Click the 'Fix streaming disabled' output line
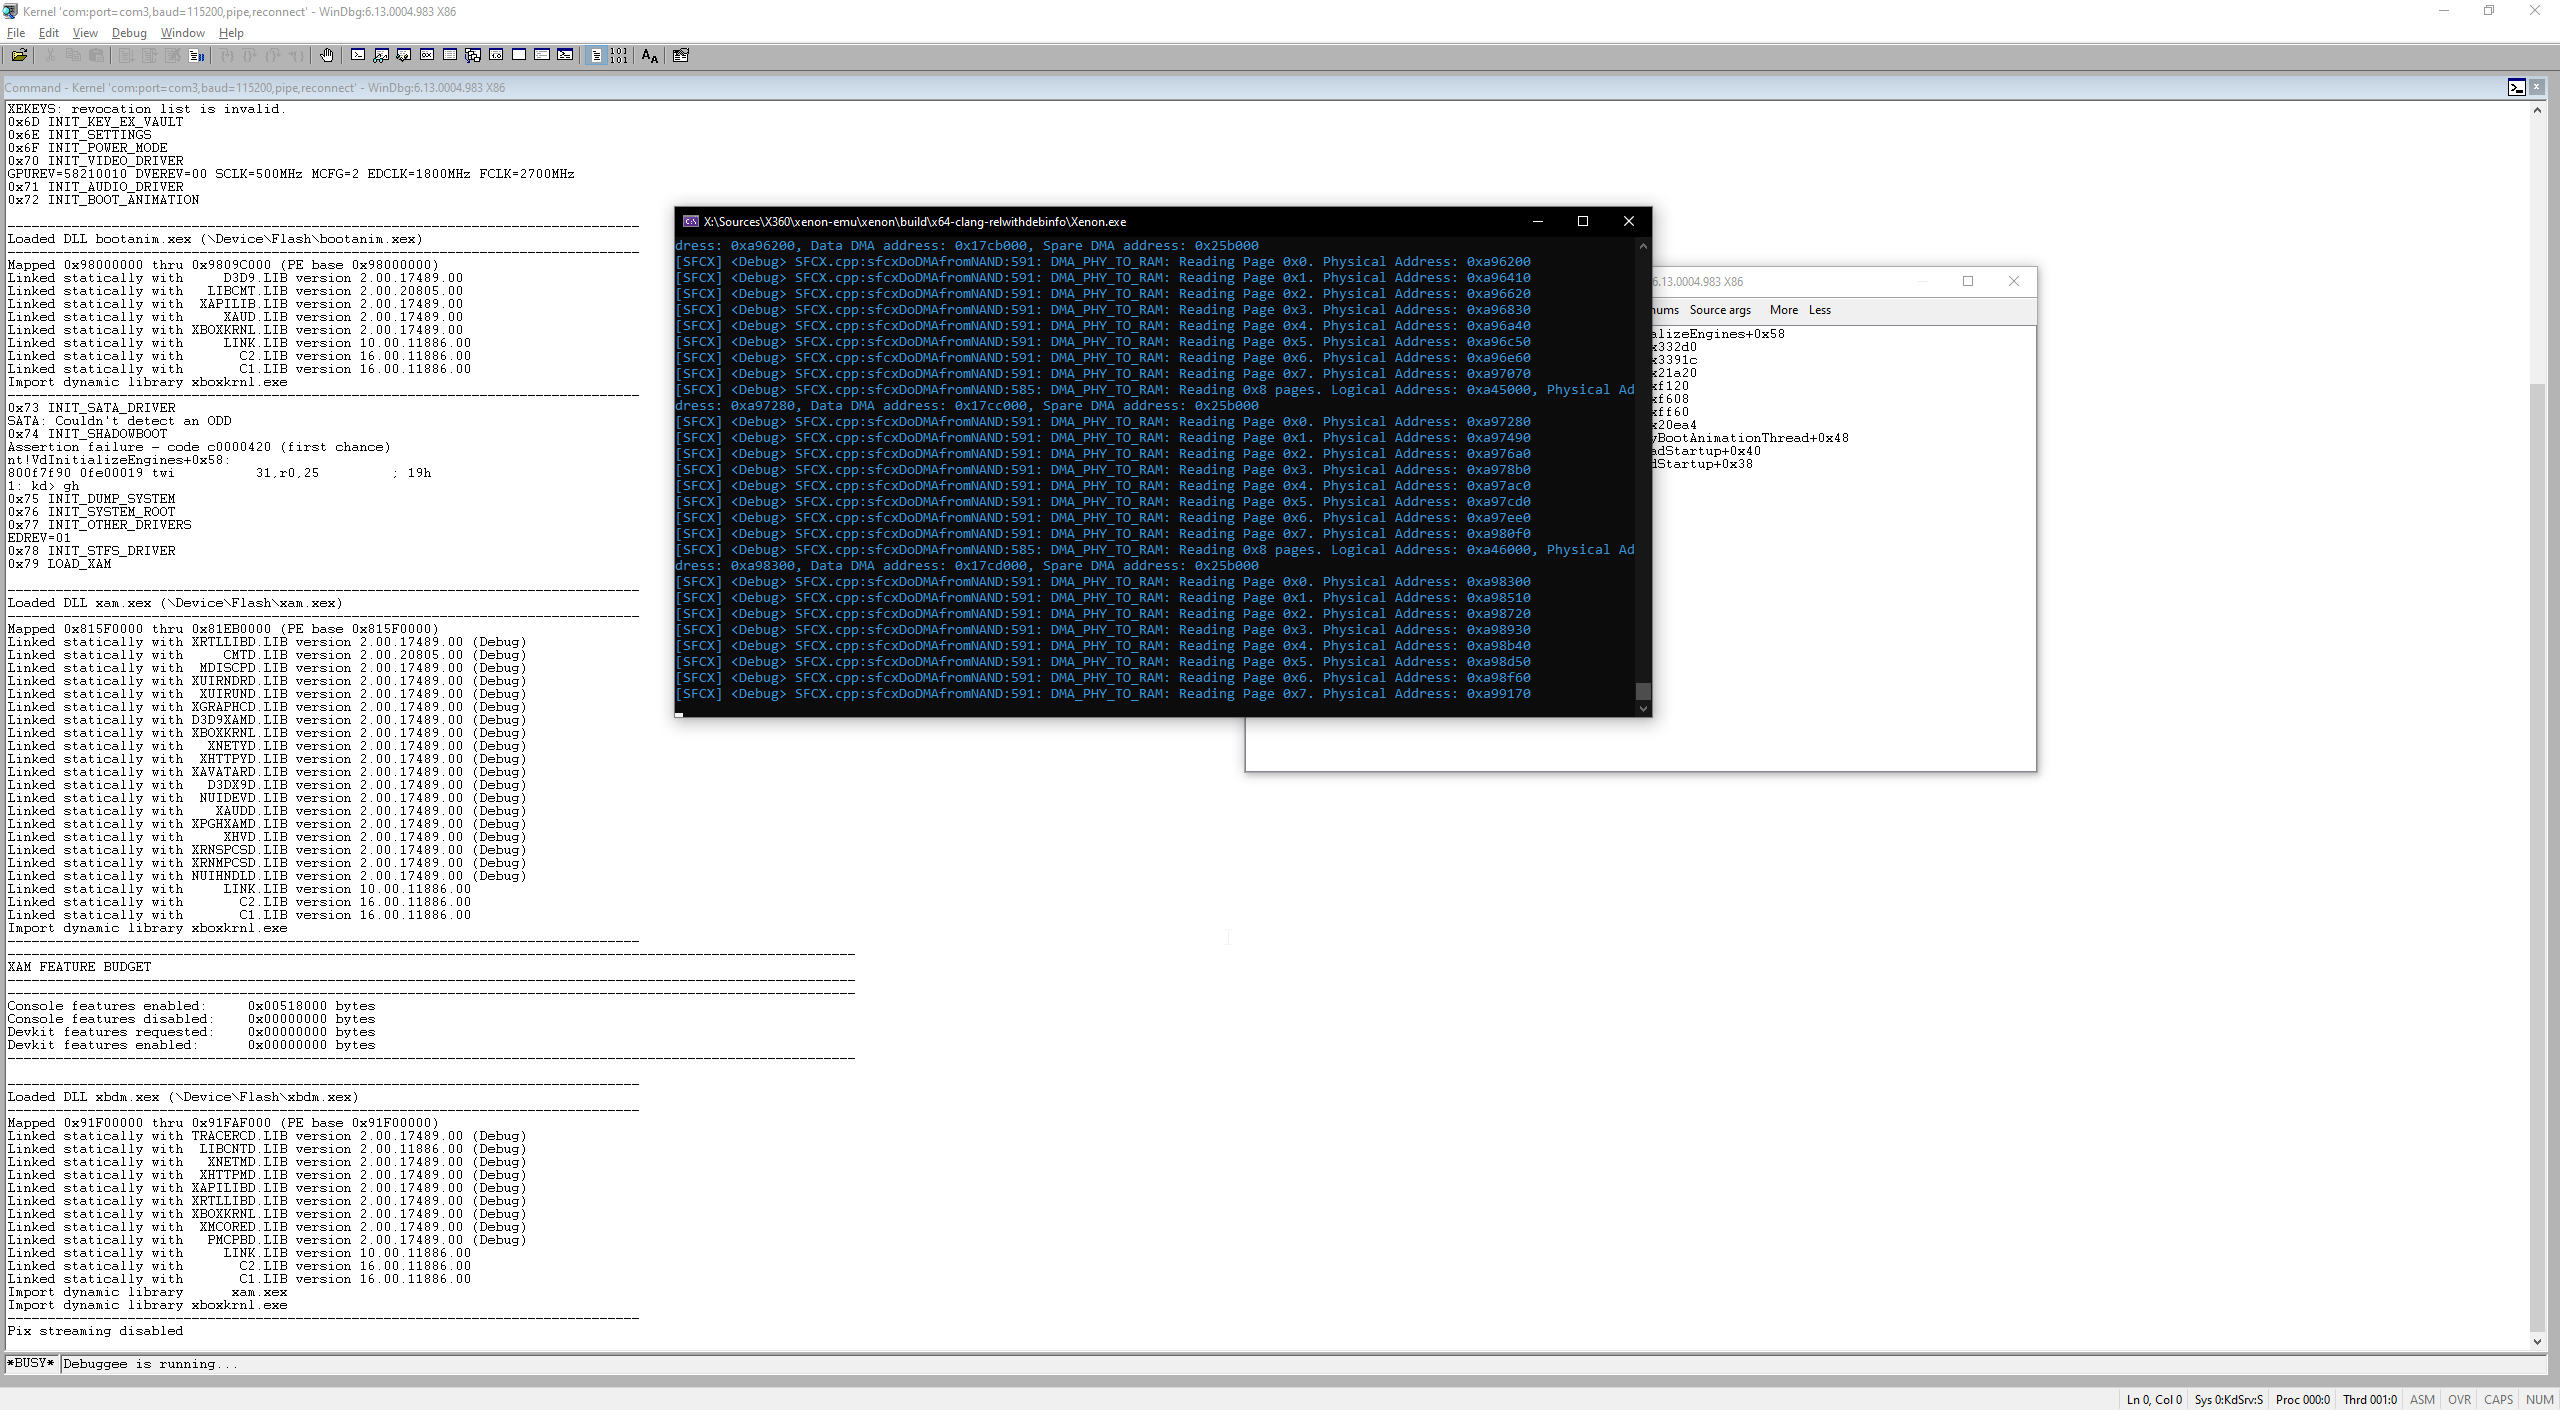The height and width of the screenshot is (1410, 2560). [95, 1331]
